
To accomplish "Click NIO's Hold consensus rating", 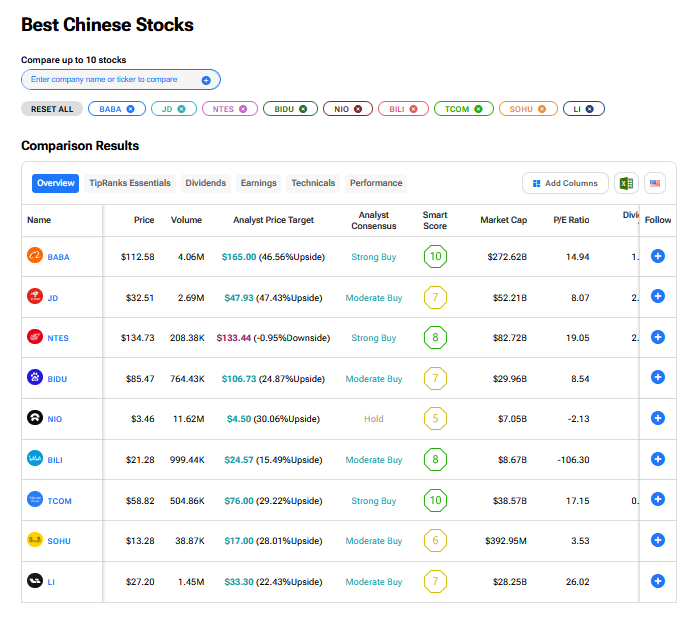I will tap(373, 419).
